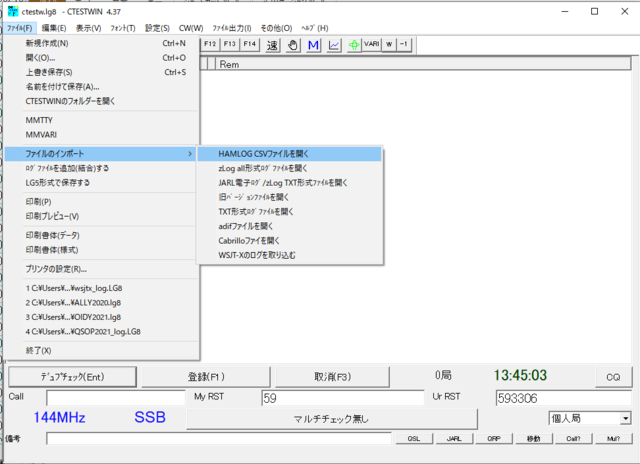Click the blue M toolbar icon
This screenshot has height=464, width=640.
pyautogui.click(x=313, y=45)
